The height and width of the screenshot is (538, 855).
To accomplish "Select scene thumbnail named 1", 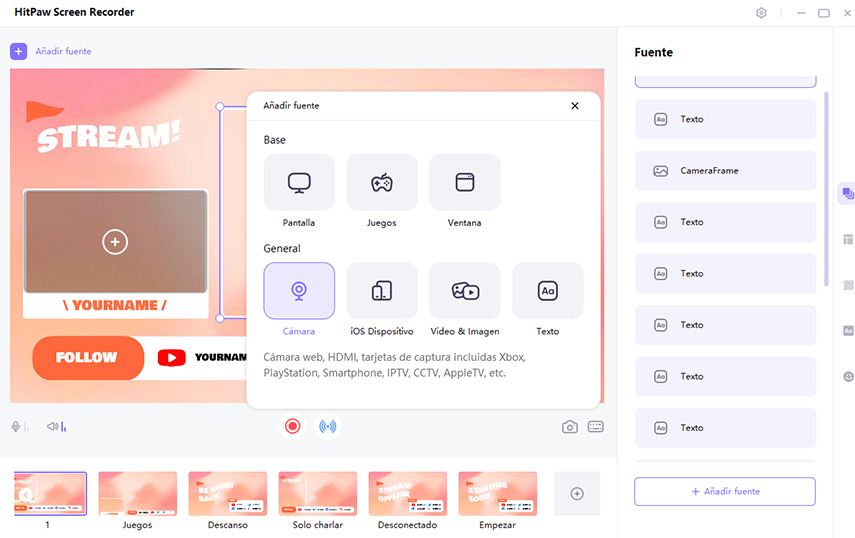I will [50, 494].
